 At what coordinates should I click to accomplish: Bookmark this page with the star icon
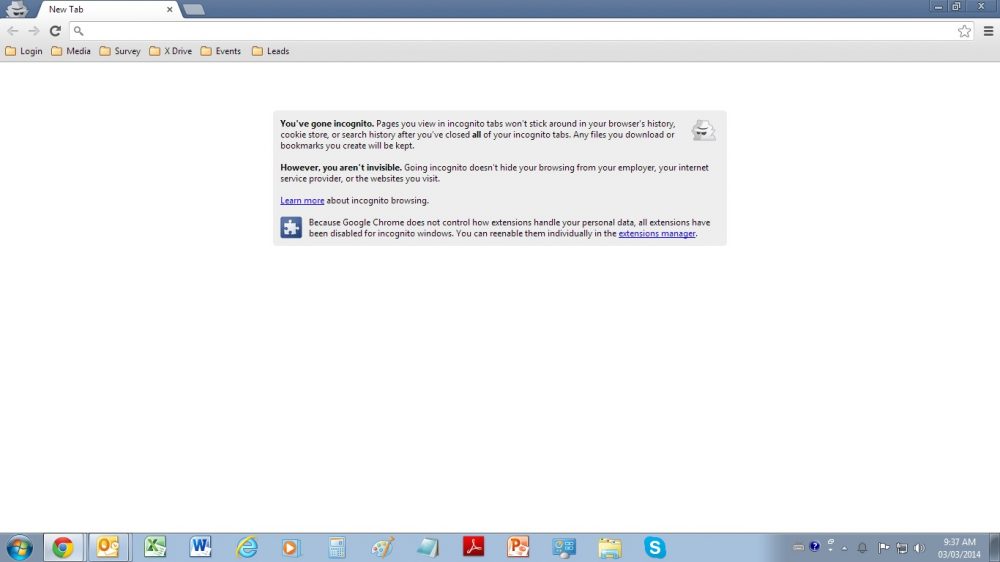click(x=964, y=31)
